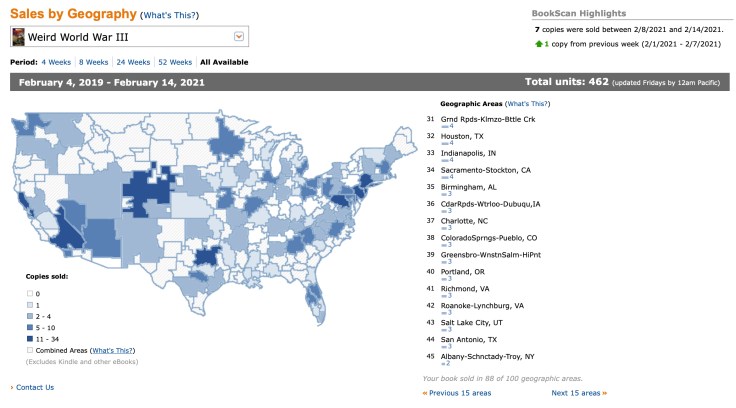
Task: Open the Contact Us link
Action: [x=34, y=387]
